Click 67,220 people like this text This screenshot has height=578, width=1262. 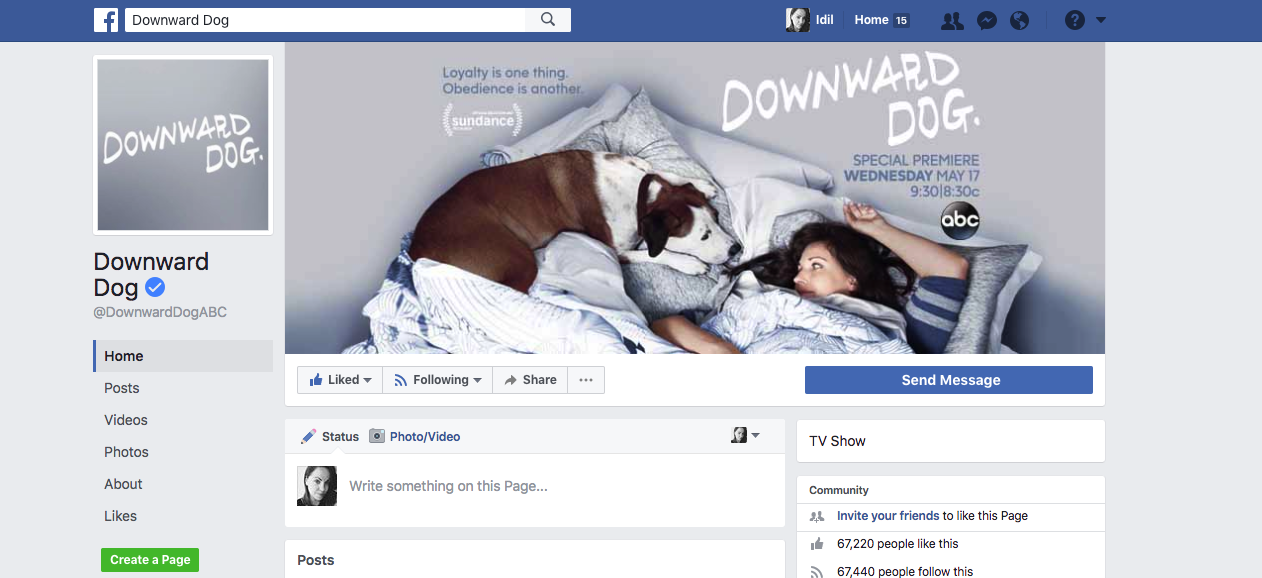click(897, 544)
